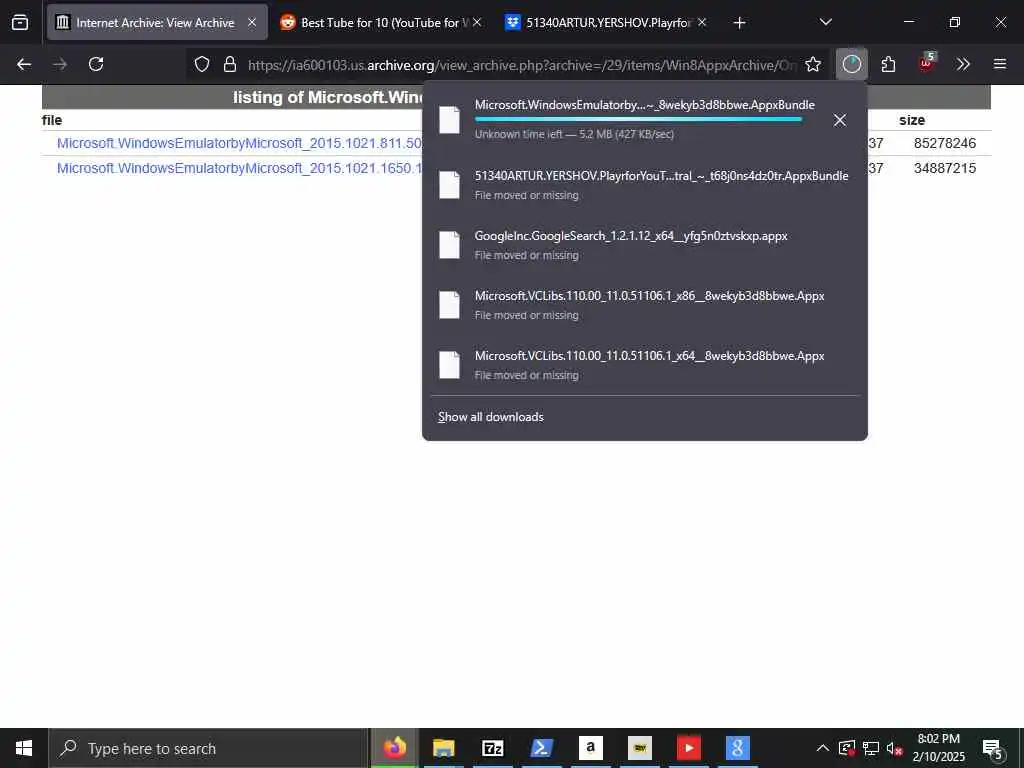The height and width of the screenshot is (768, 1024).
Task: Open the yellow taskbar app icon
Action: tap(639, 748)
